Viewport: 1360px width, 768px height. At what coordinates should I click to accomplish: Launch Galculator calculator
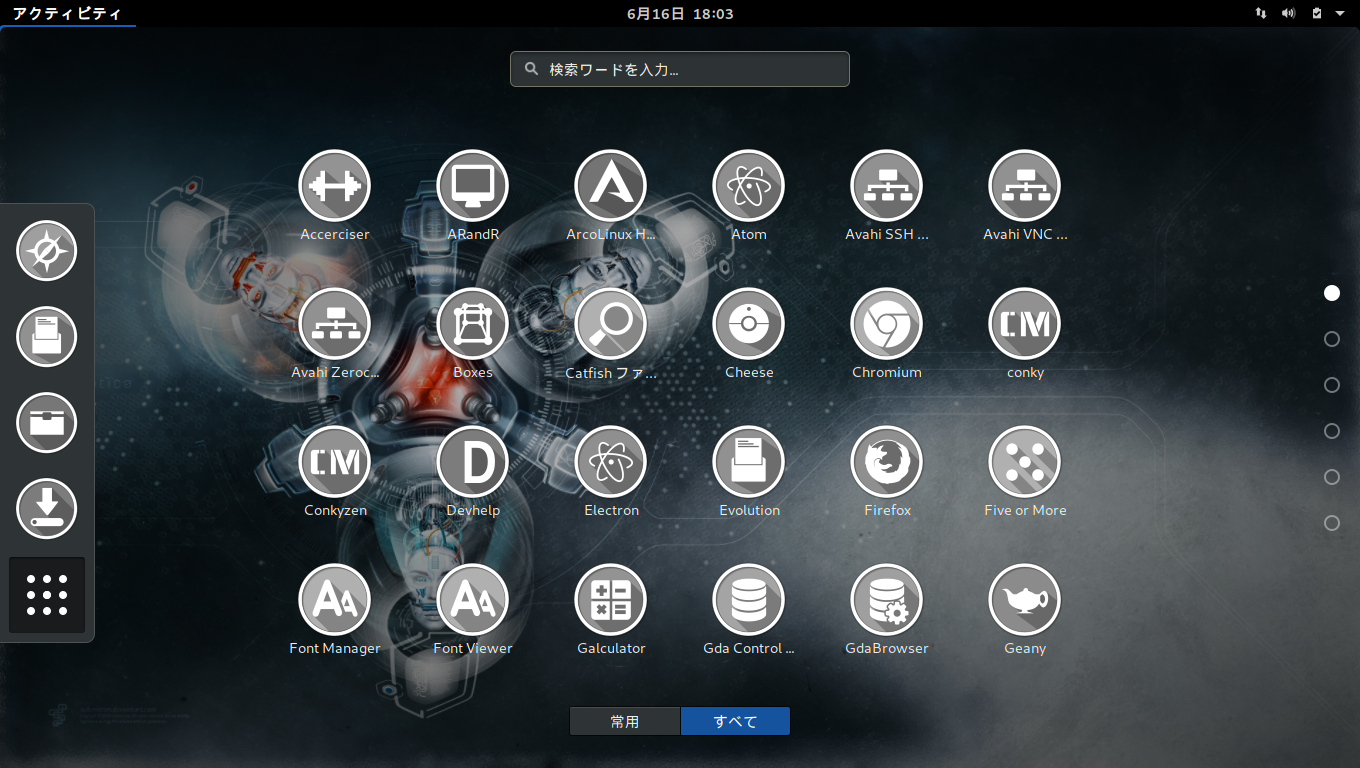coord(611,600)
